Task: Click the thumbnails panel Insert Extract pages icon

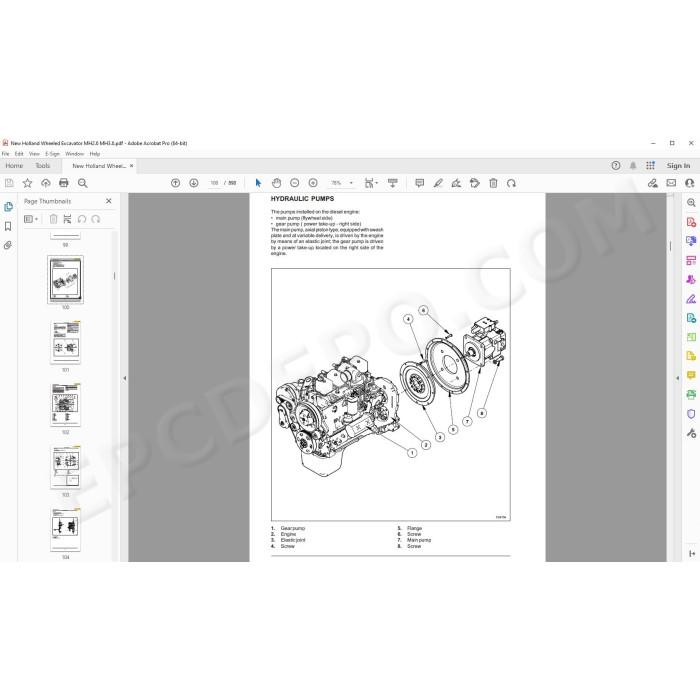Action: pos(67,219)
